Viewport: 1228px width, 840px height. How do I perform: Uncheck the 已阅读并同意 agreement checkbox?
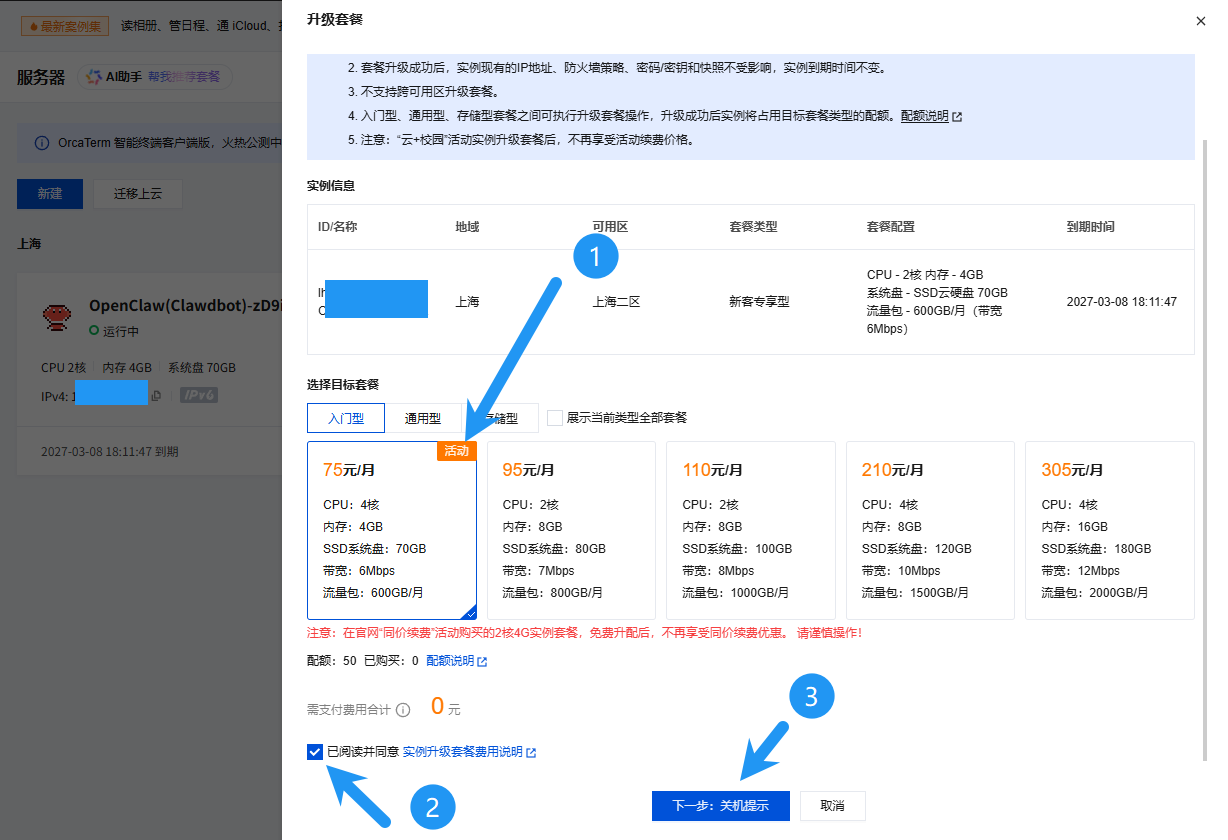(x=316, y=752)
